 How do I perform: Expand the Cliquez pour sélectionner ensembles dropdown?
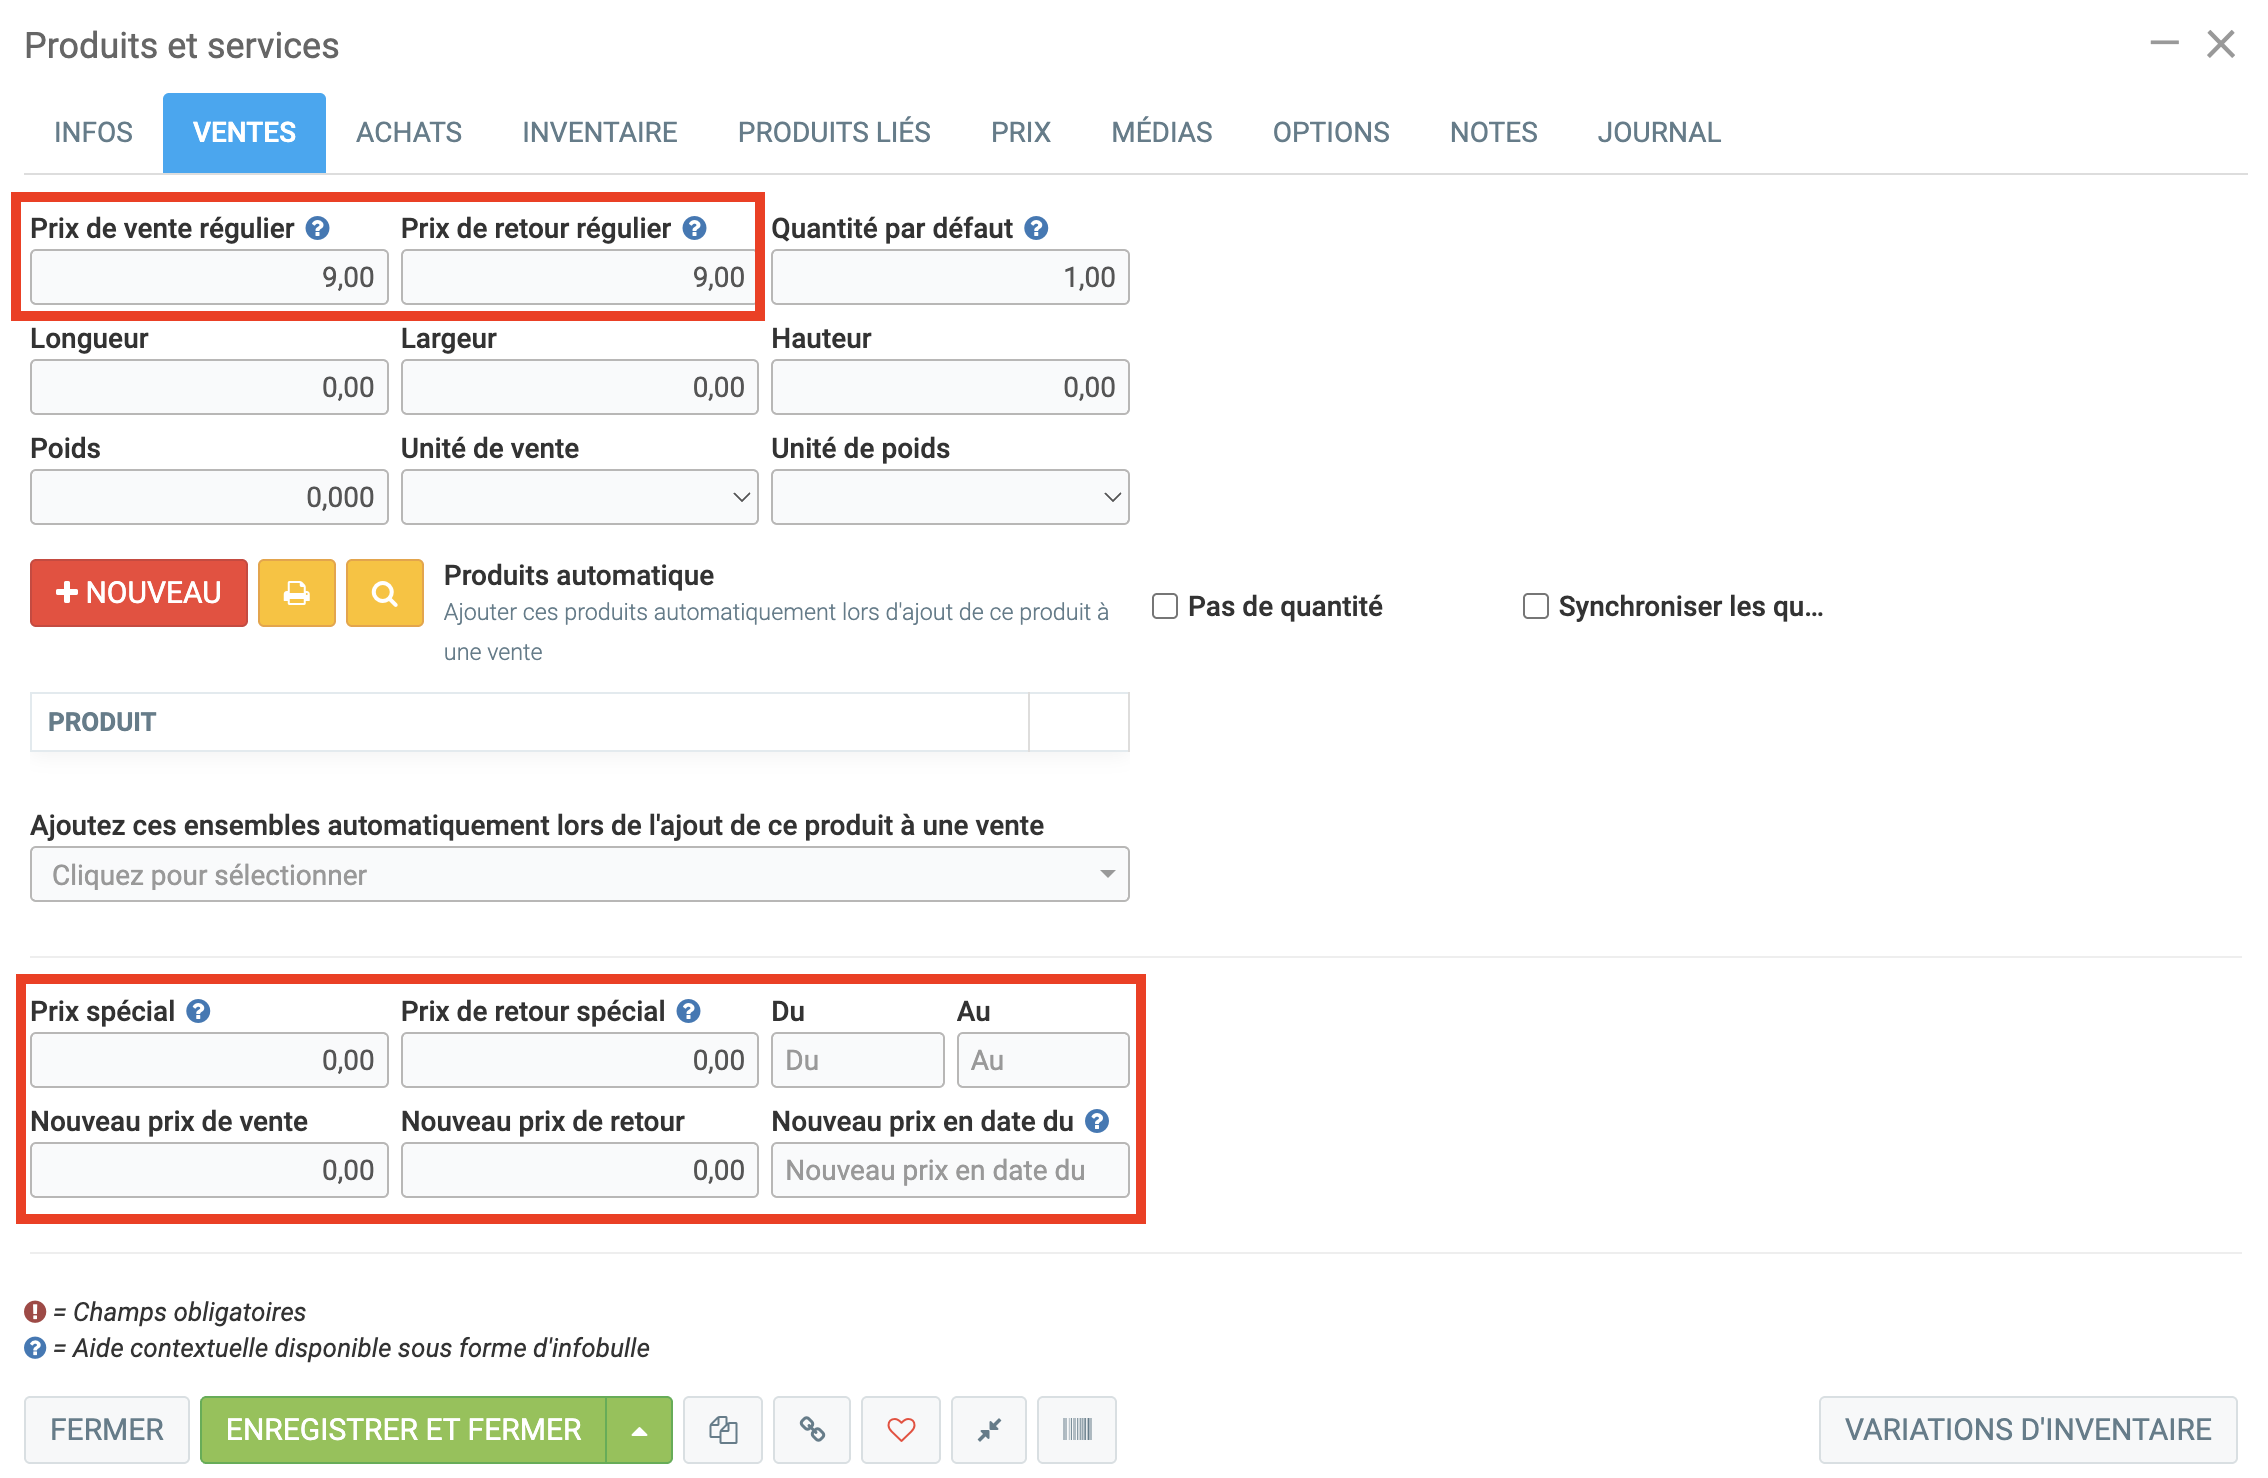[x=579, y=874]
